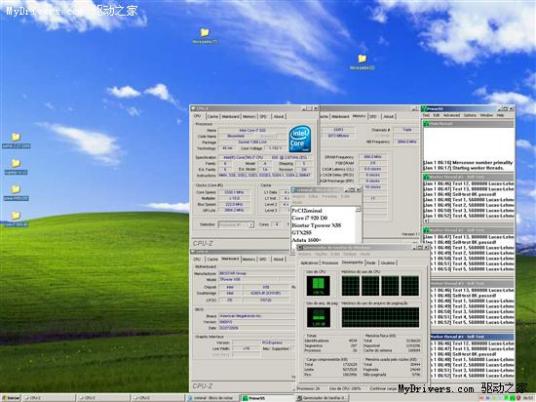Open Prime95 Options menu

pos(470,116)
